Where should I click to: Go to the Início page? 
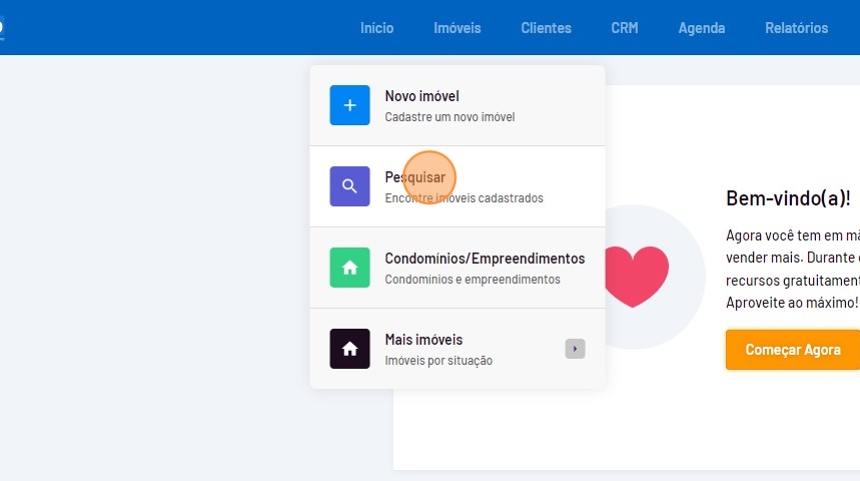tap(377, 28)
